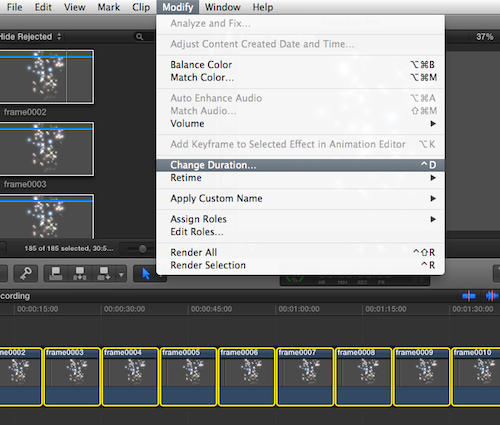Open the edit mode dropdown arrow

(121, 274)
